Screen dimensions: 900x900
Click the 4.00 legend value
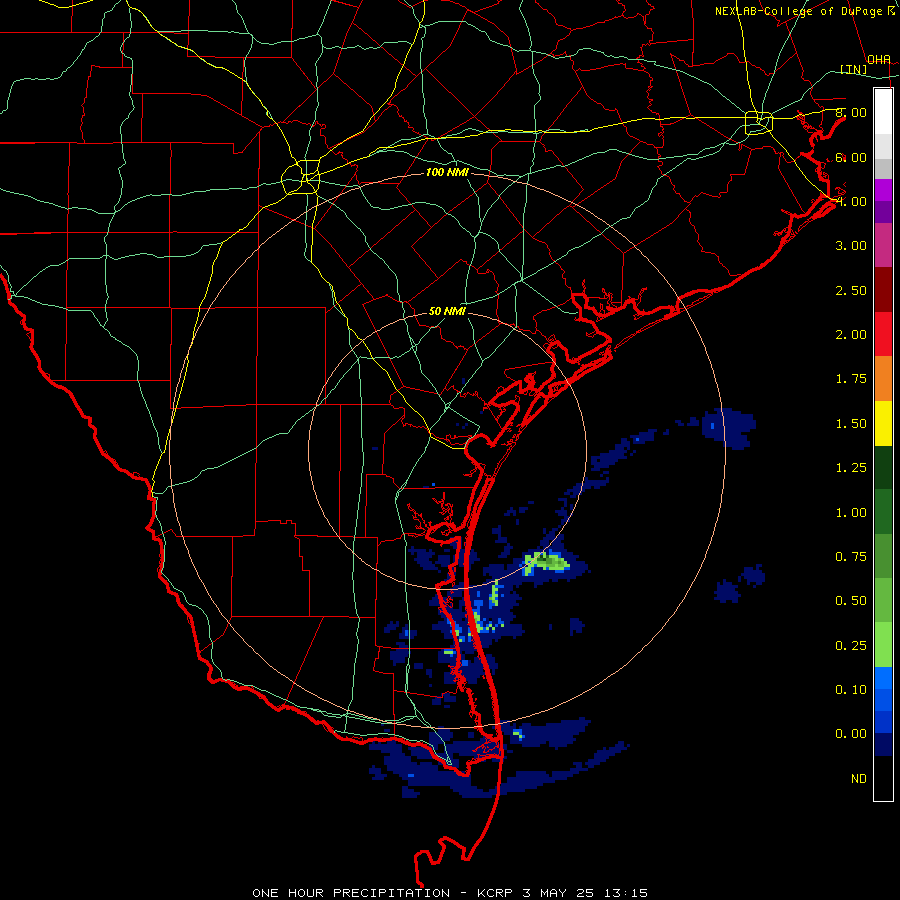pyautogui.click(x=851, y=201)
